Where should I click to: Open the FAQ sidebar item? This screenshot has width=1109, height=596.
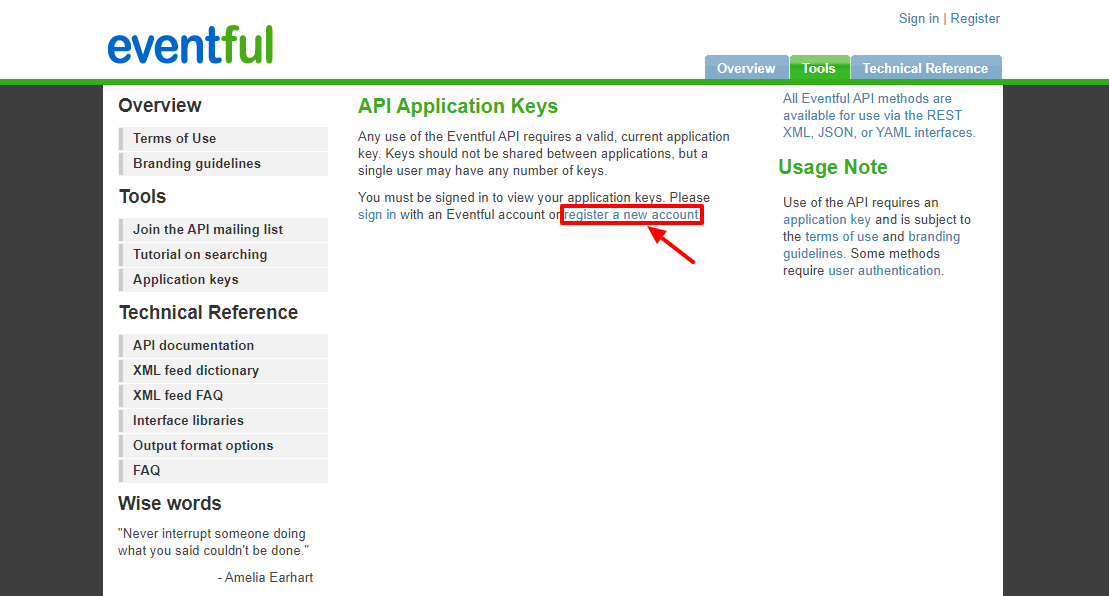point(223,471)
